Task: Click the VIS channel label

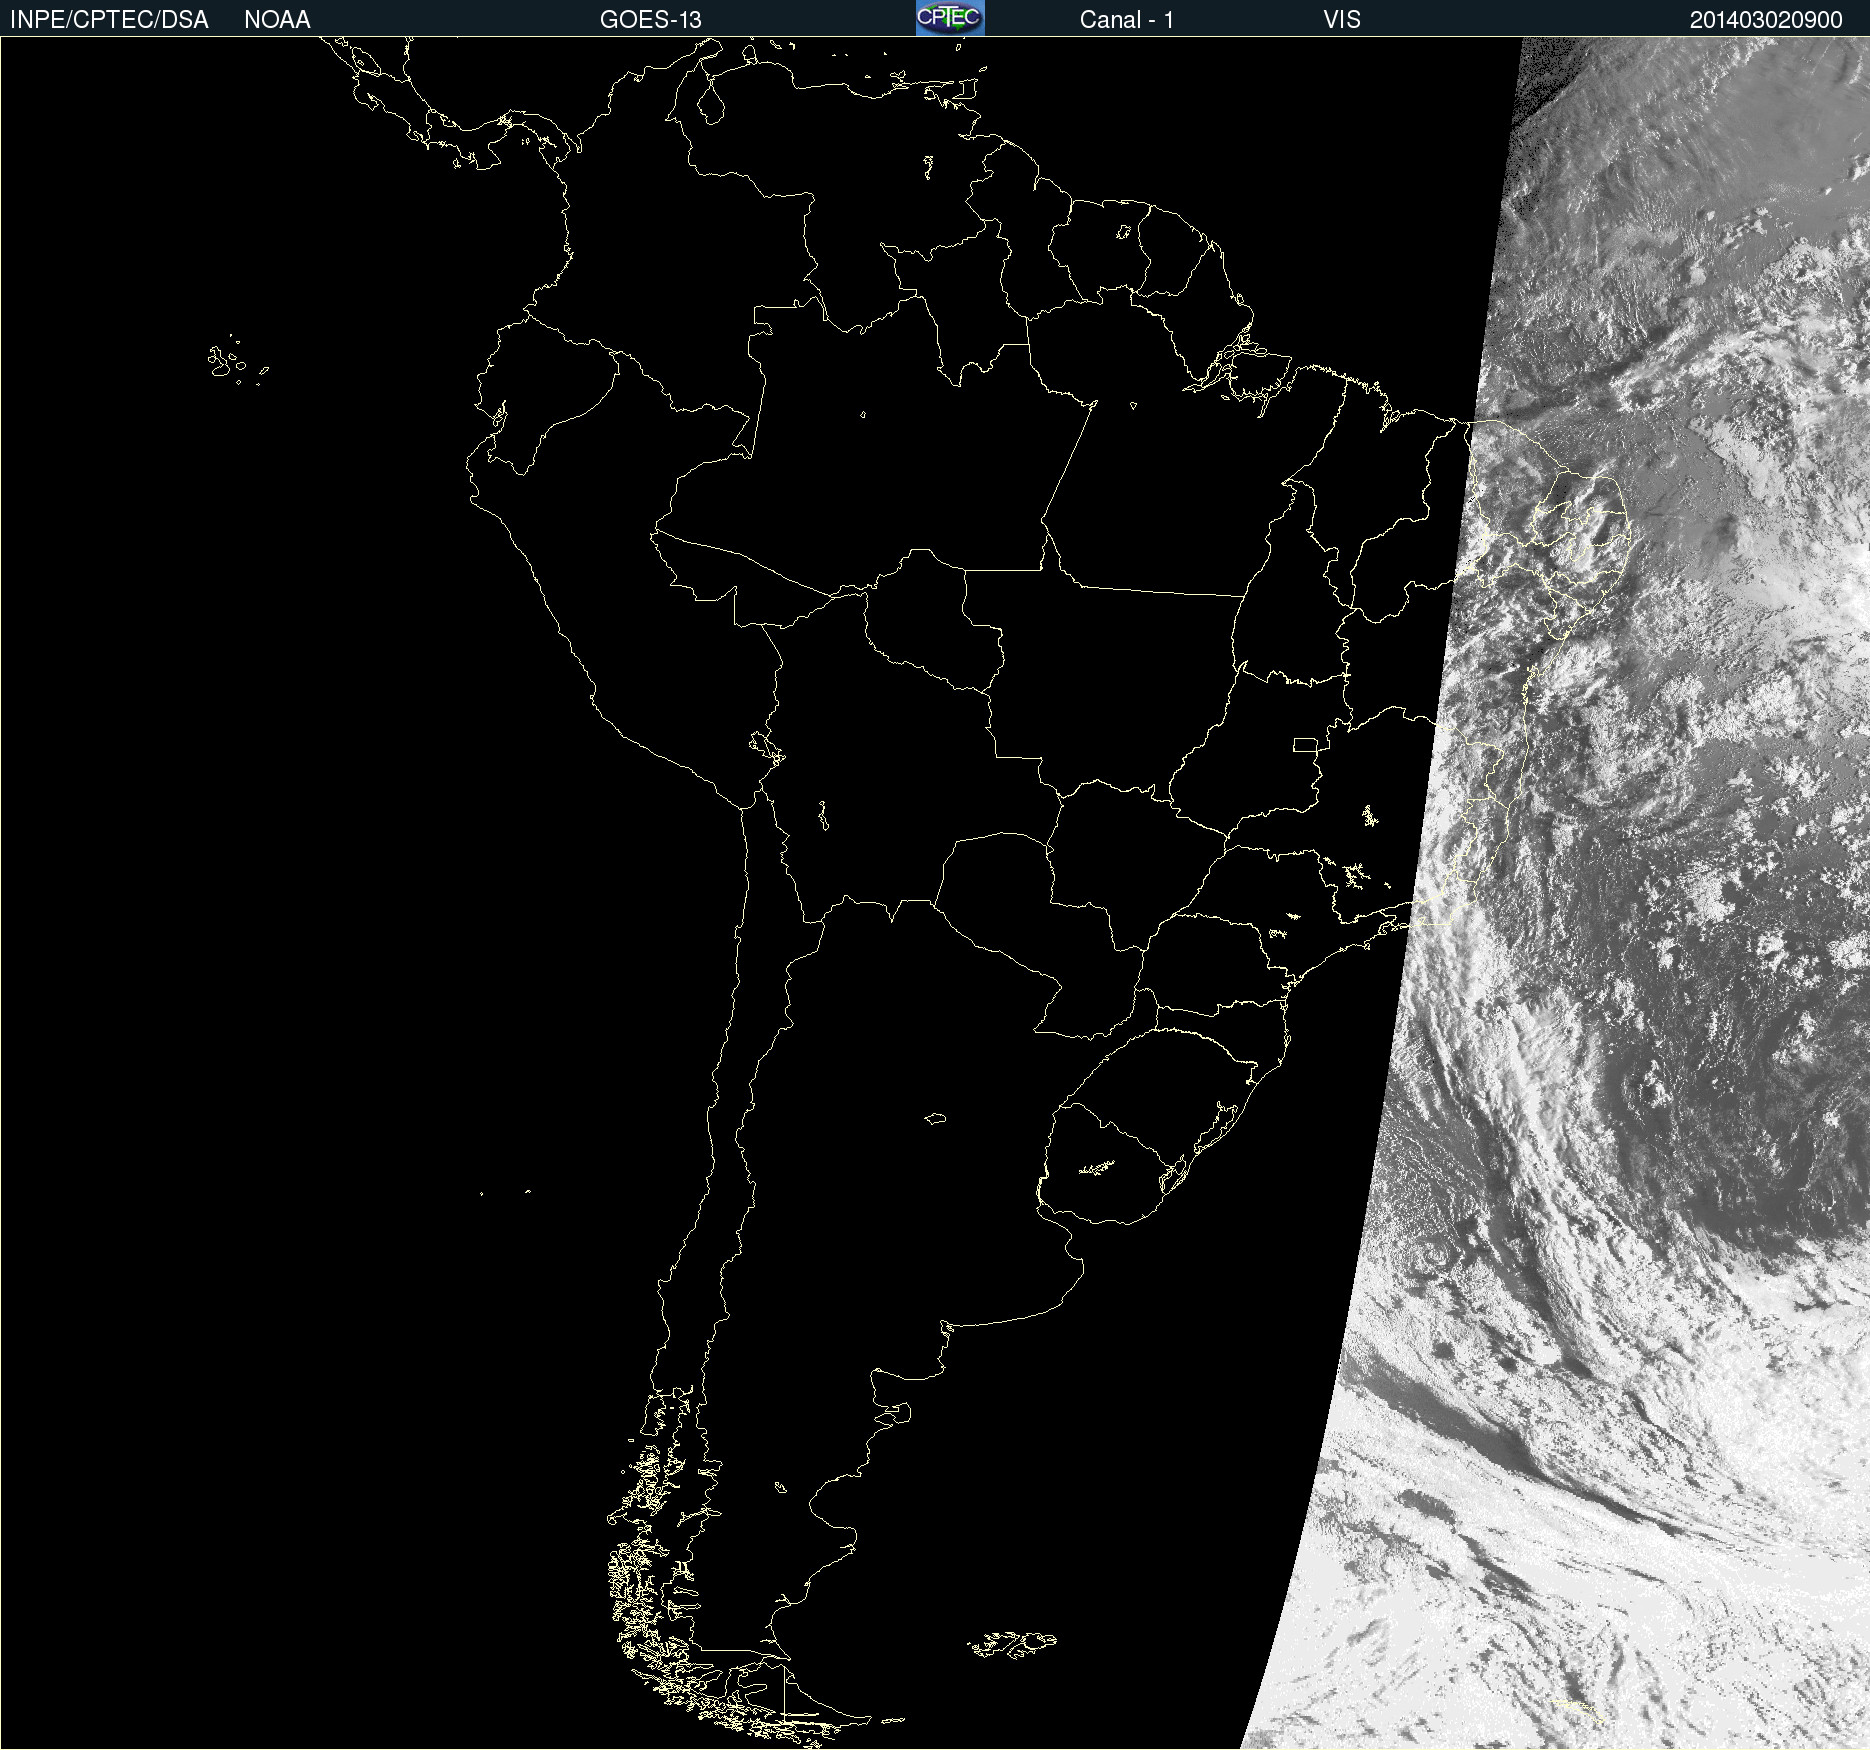Action: (1342, 20)
